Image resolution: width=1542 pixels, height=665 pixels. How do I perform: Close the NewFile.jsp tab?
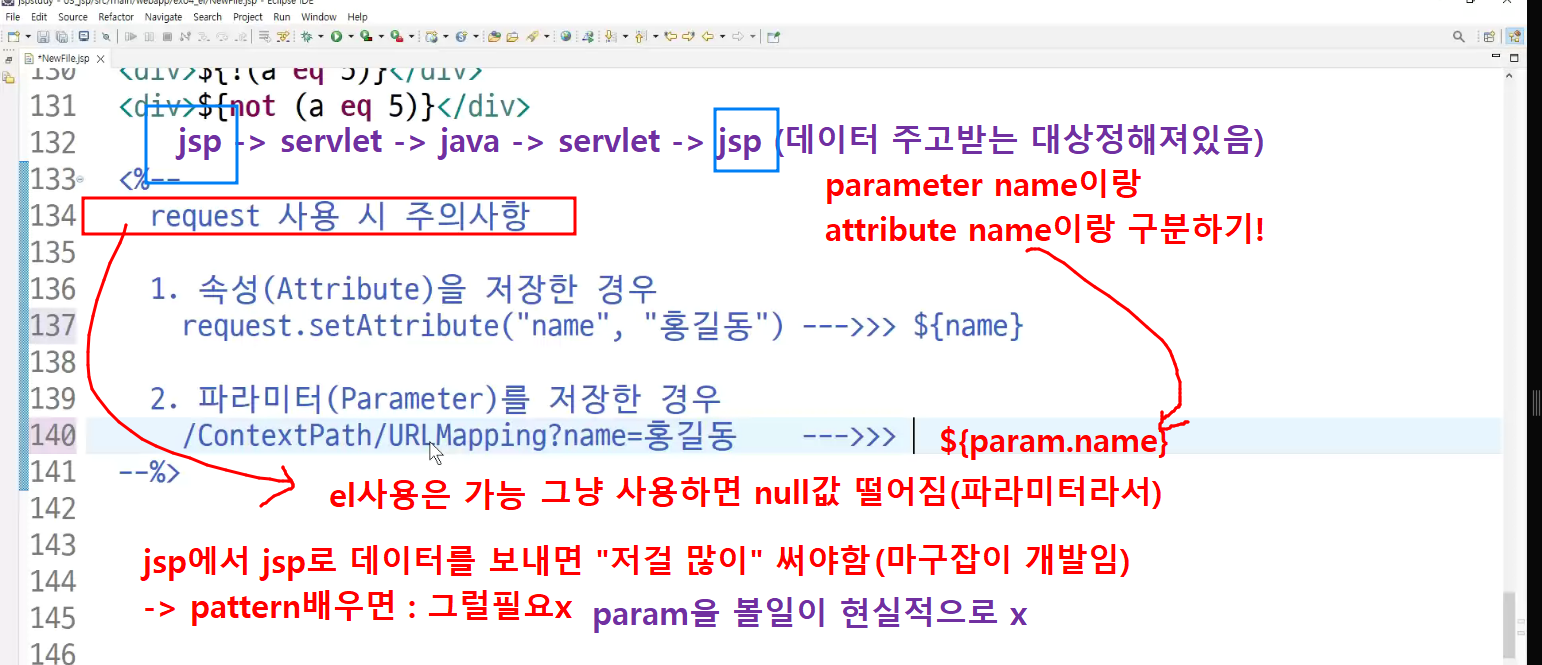pyautogui.click(x=100, y=59)
